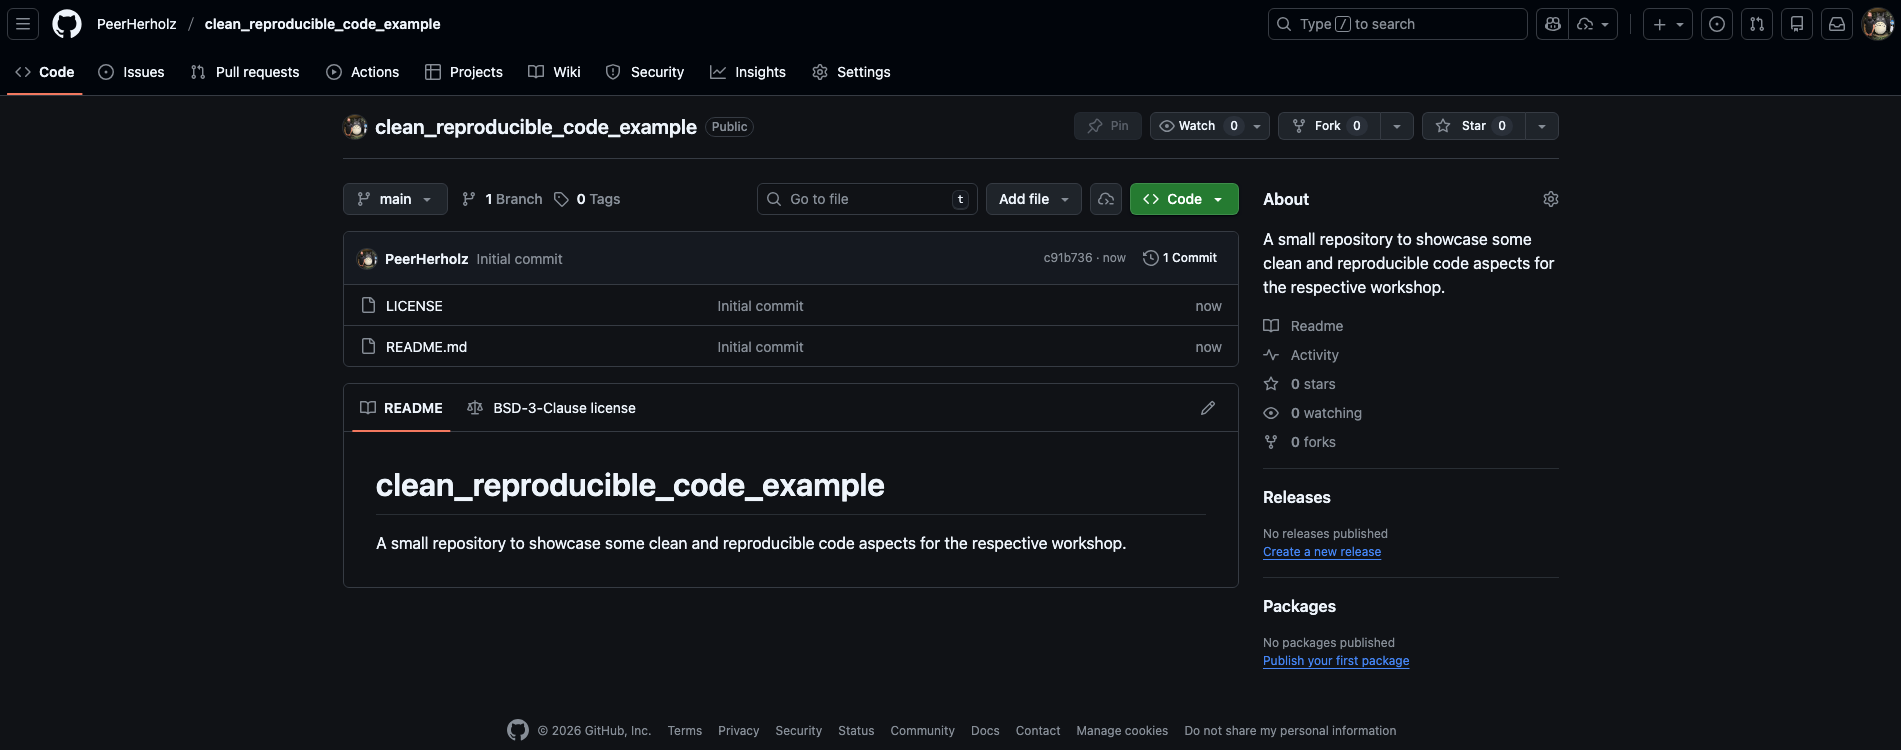View the 0 watching link
This screenshot has width=1901, height=750.
coord(1312,413)
